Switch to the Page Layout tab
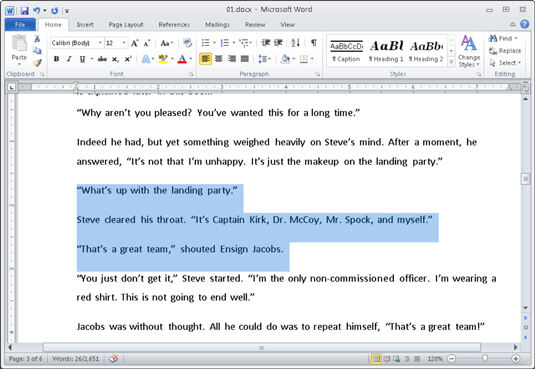The height and width of the screenshot is (369, 535). point(126,25)
